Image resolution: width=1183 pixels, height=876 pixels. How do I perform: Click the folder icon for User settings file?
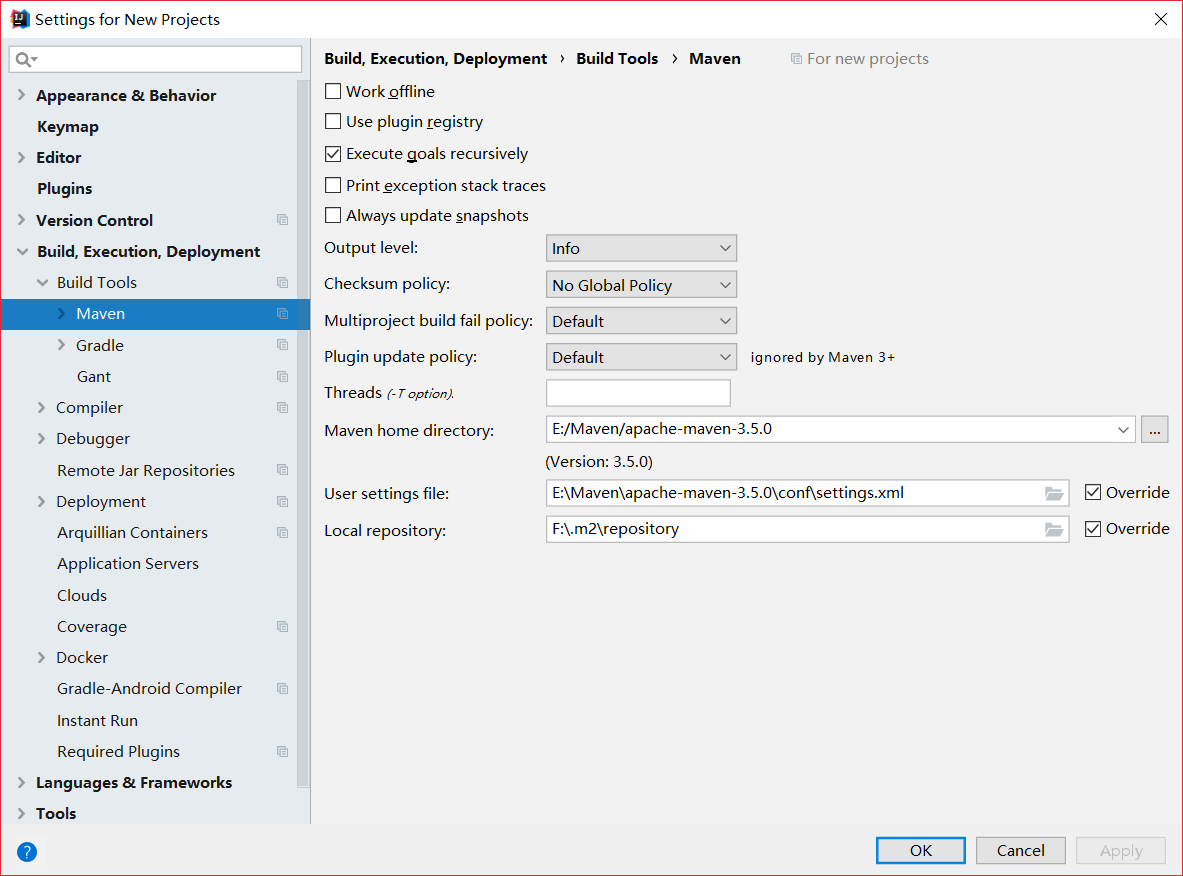(1053, 493)
